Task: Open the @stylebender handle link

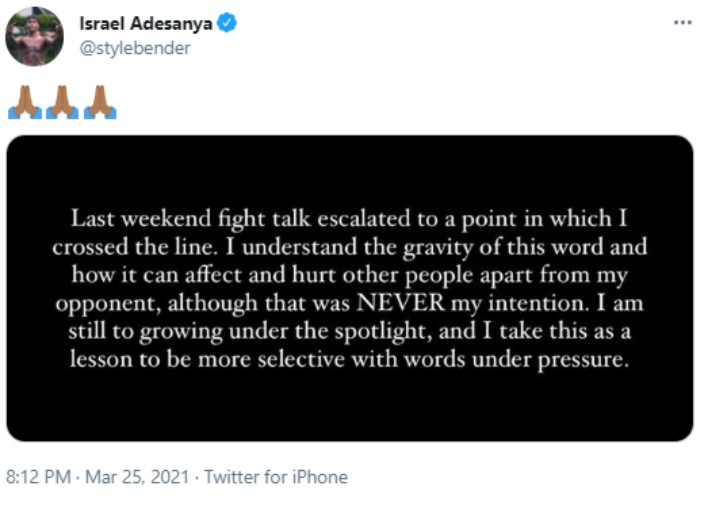Action: [x=135, y=48]
